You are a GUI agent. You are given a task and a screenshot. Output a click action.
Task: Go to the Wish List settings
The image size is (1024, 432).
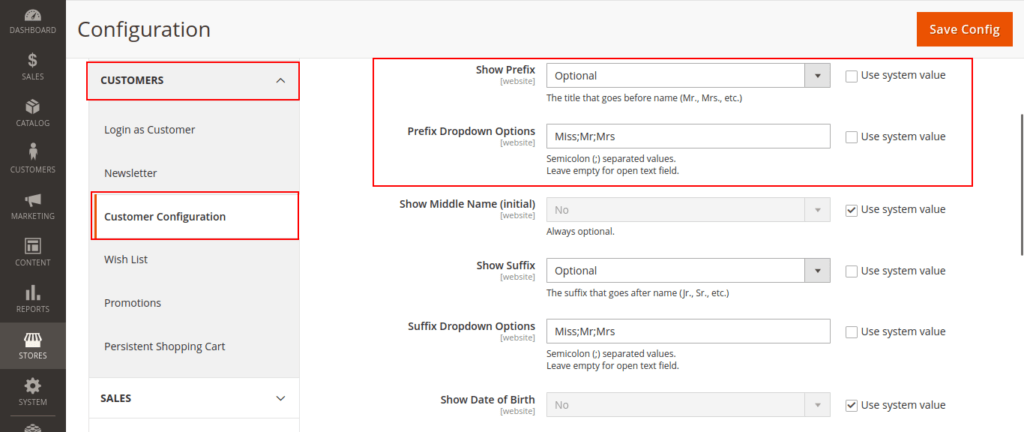click(x=126, y=260)
